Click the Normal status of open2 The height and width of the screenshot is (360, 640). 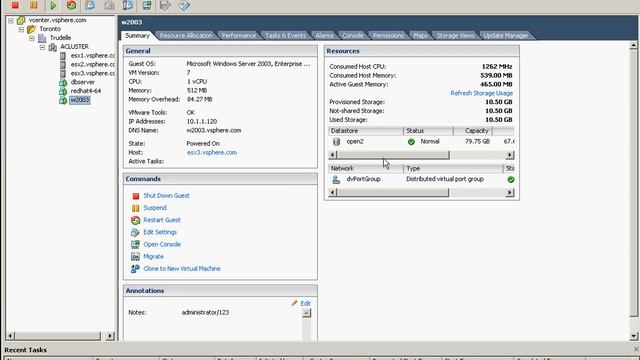point(430,142)
